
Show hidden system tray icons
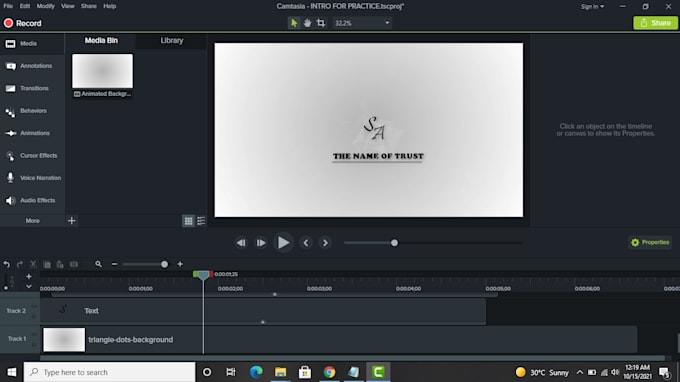(579, 372)
